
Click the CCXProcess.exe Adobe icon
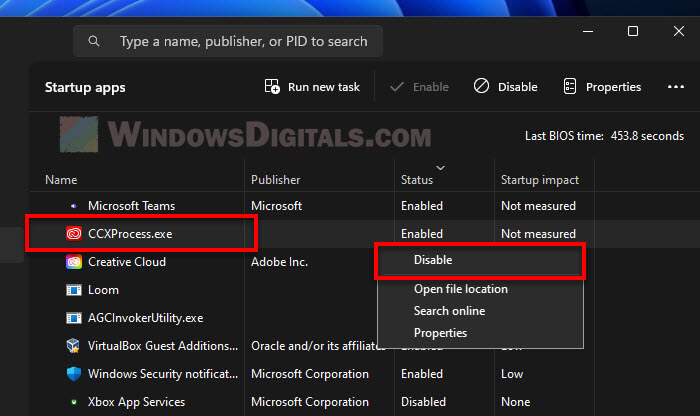(x=74, y=233)
